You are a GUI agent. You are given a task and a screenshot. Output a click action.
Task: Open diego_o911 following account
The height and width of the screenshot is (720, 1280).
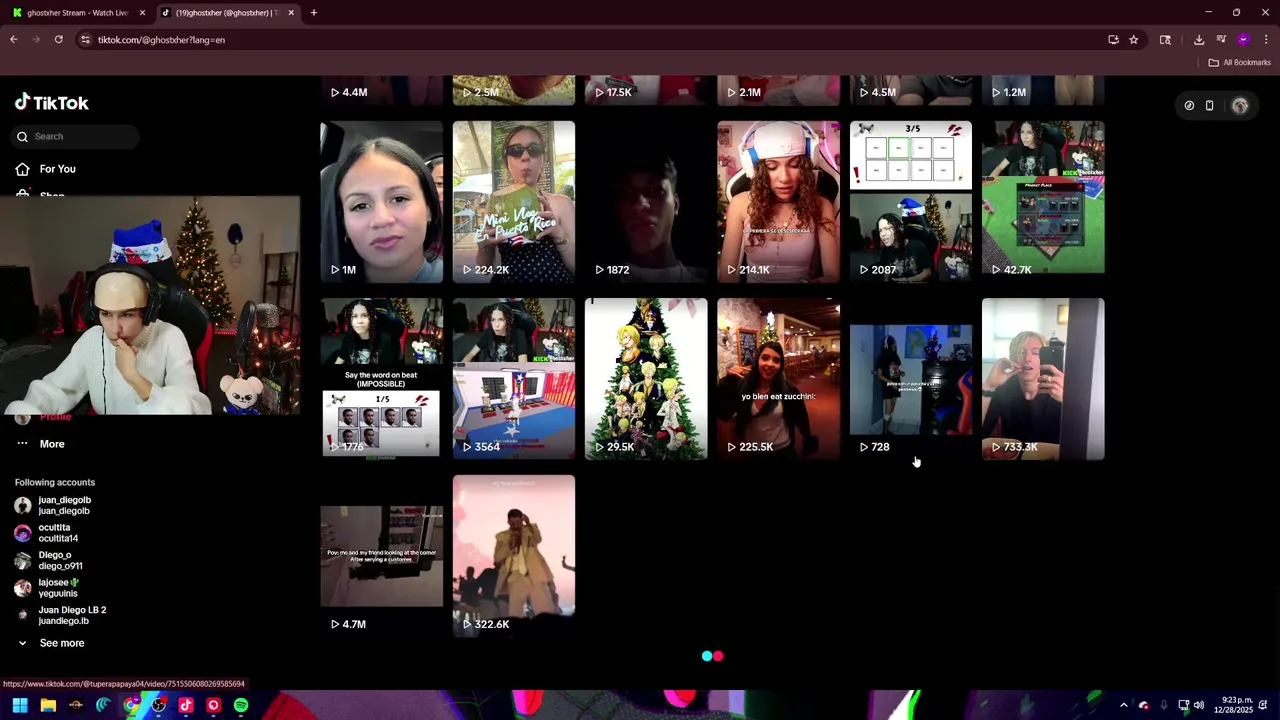(x=60, y=560)
